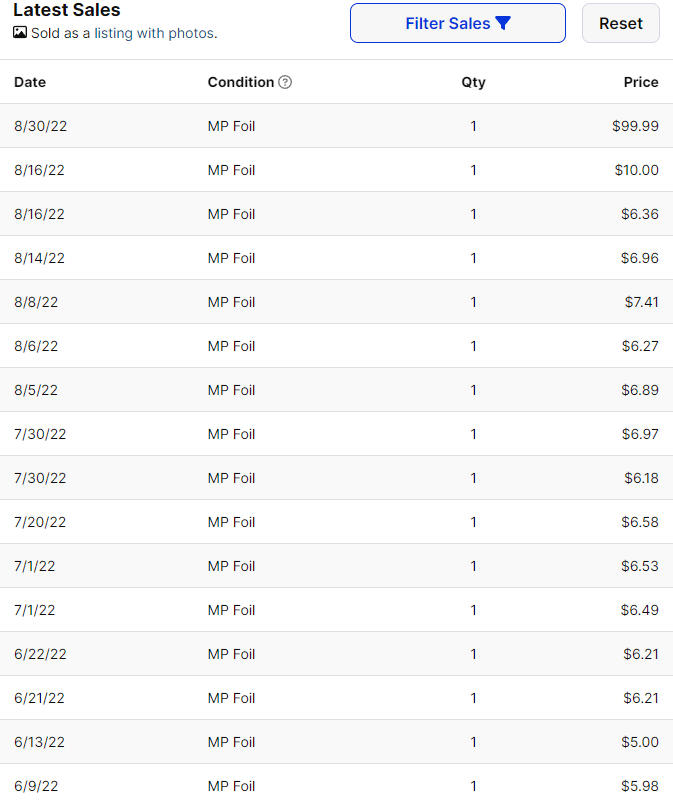Click the $10.00 sale price
This screenshot has height=806, width=673.
point(637,170)
